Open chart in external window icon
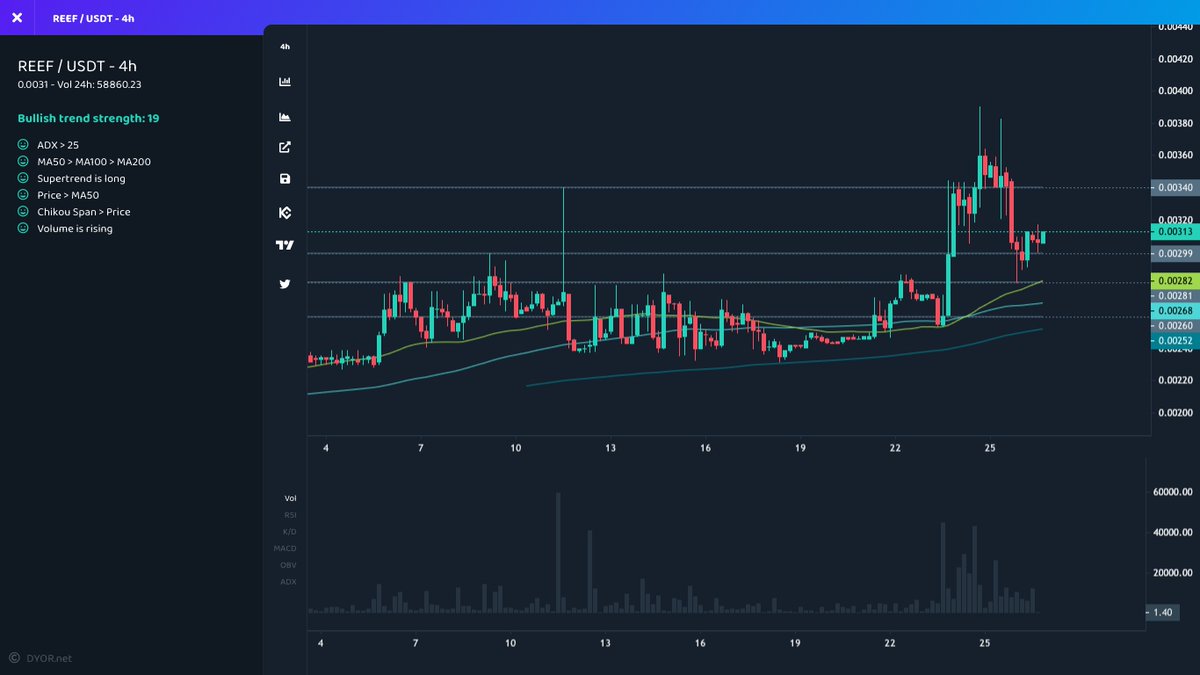 285,147
